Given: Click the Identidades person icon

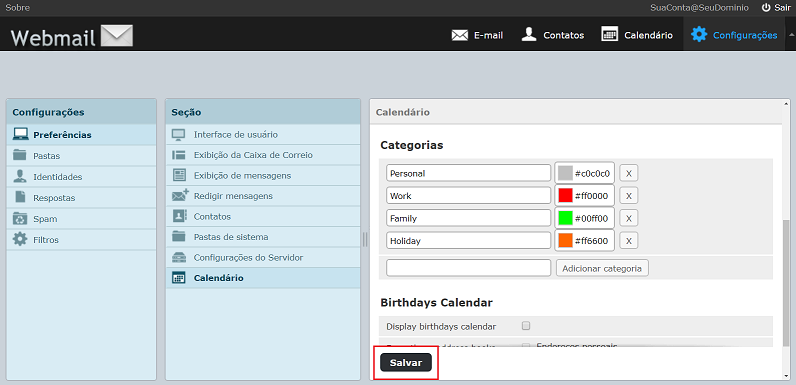Looking at the screenshot, I should 20,176.
